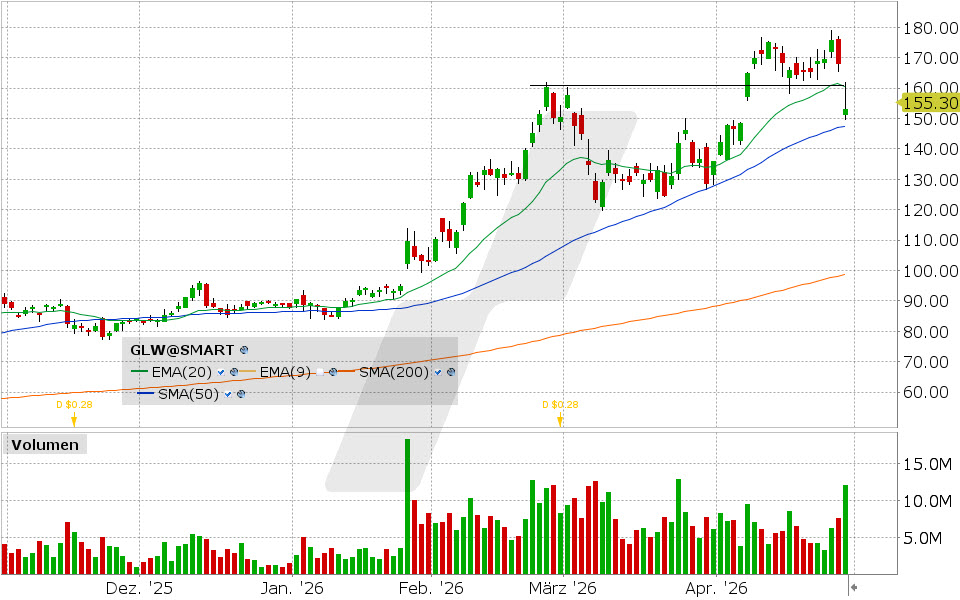Screen dimensions: 960x600
Task: Open the EMA(20) indicator settings icon
Action: pos(234,372)
